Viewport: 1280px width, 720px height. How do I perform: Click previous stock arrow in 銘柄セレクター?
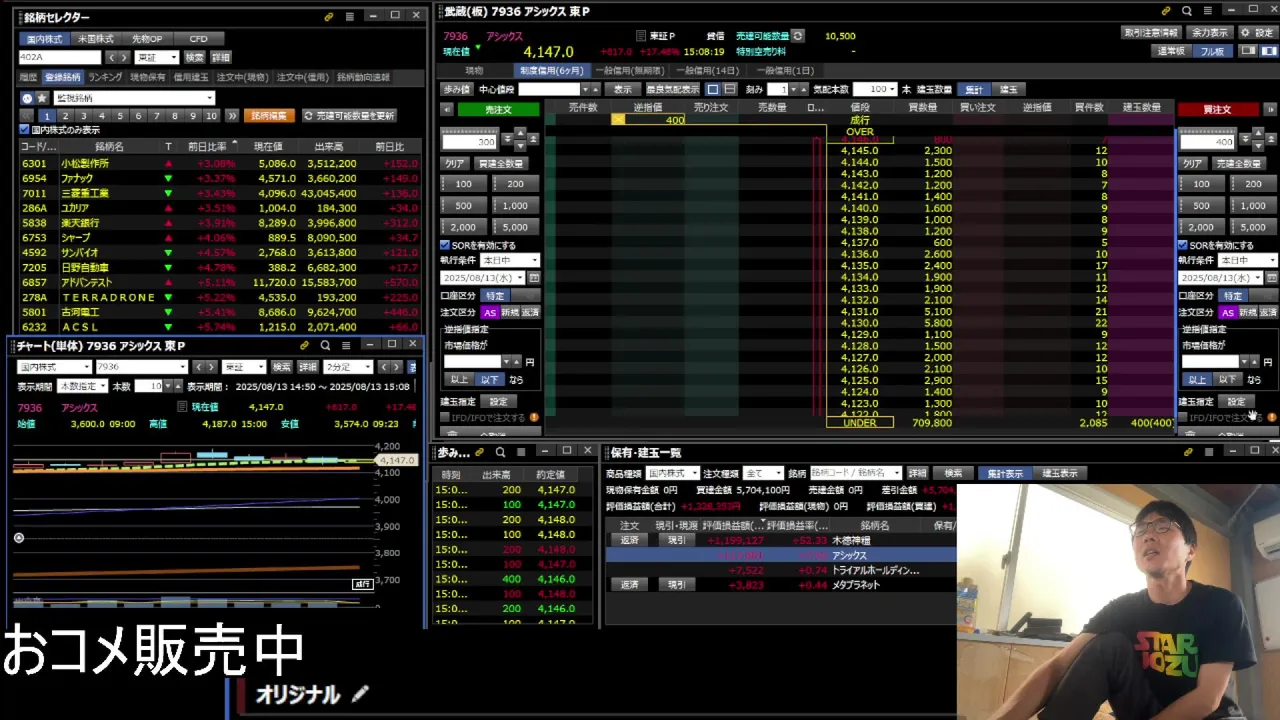pyautogui.click(x=112, y=58)
